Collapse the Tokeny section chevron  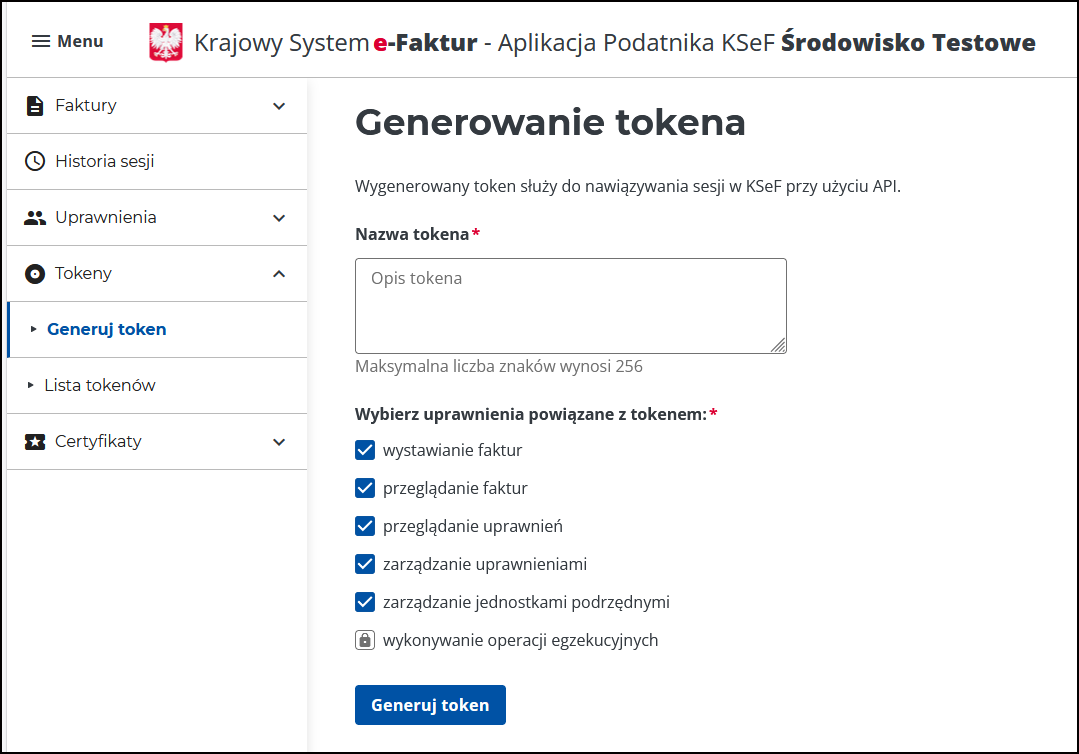279,274
